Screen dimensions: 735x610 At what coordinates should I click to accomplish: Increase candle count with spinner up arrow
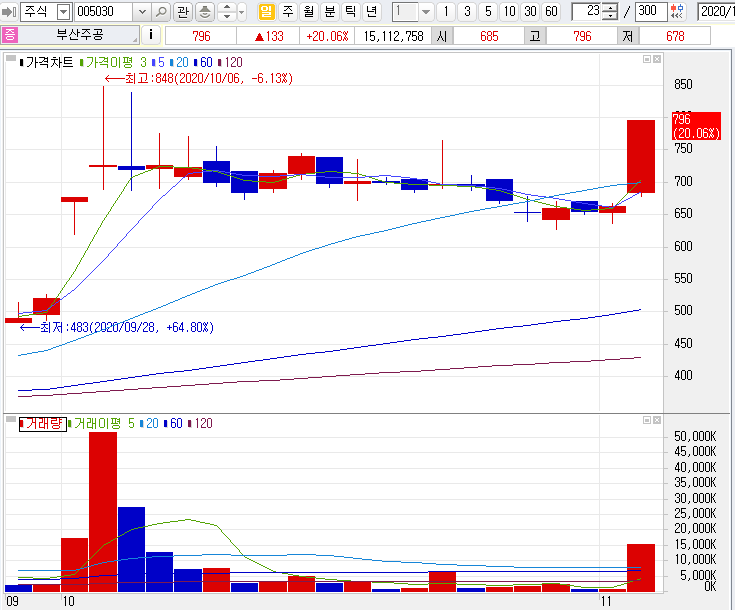click(x=609, y=8)
